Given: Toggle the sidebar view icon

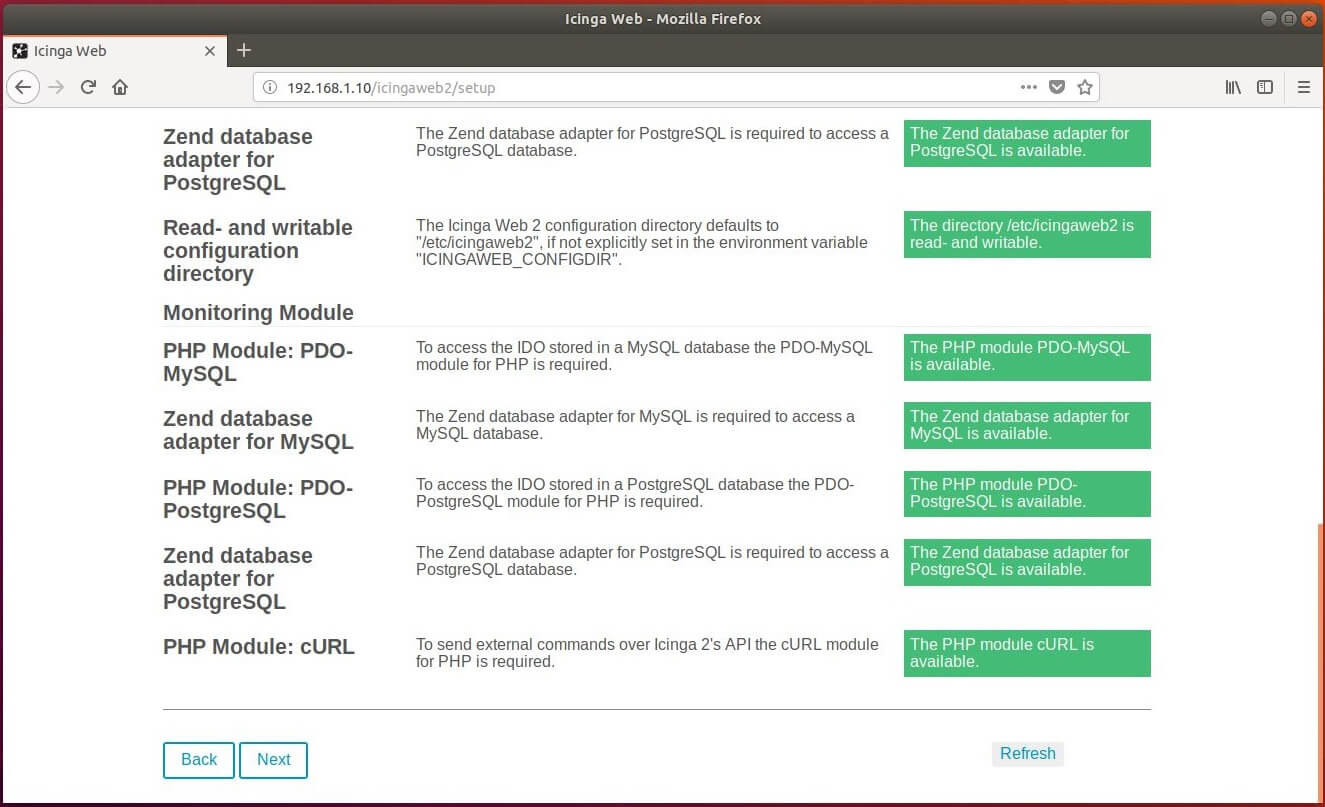Looking at the screenshot, I should [1265, 87].
